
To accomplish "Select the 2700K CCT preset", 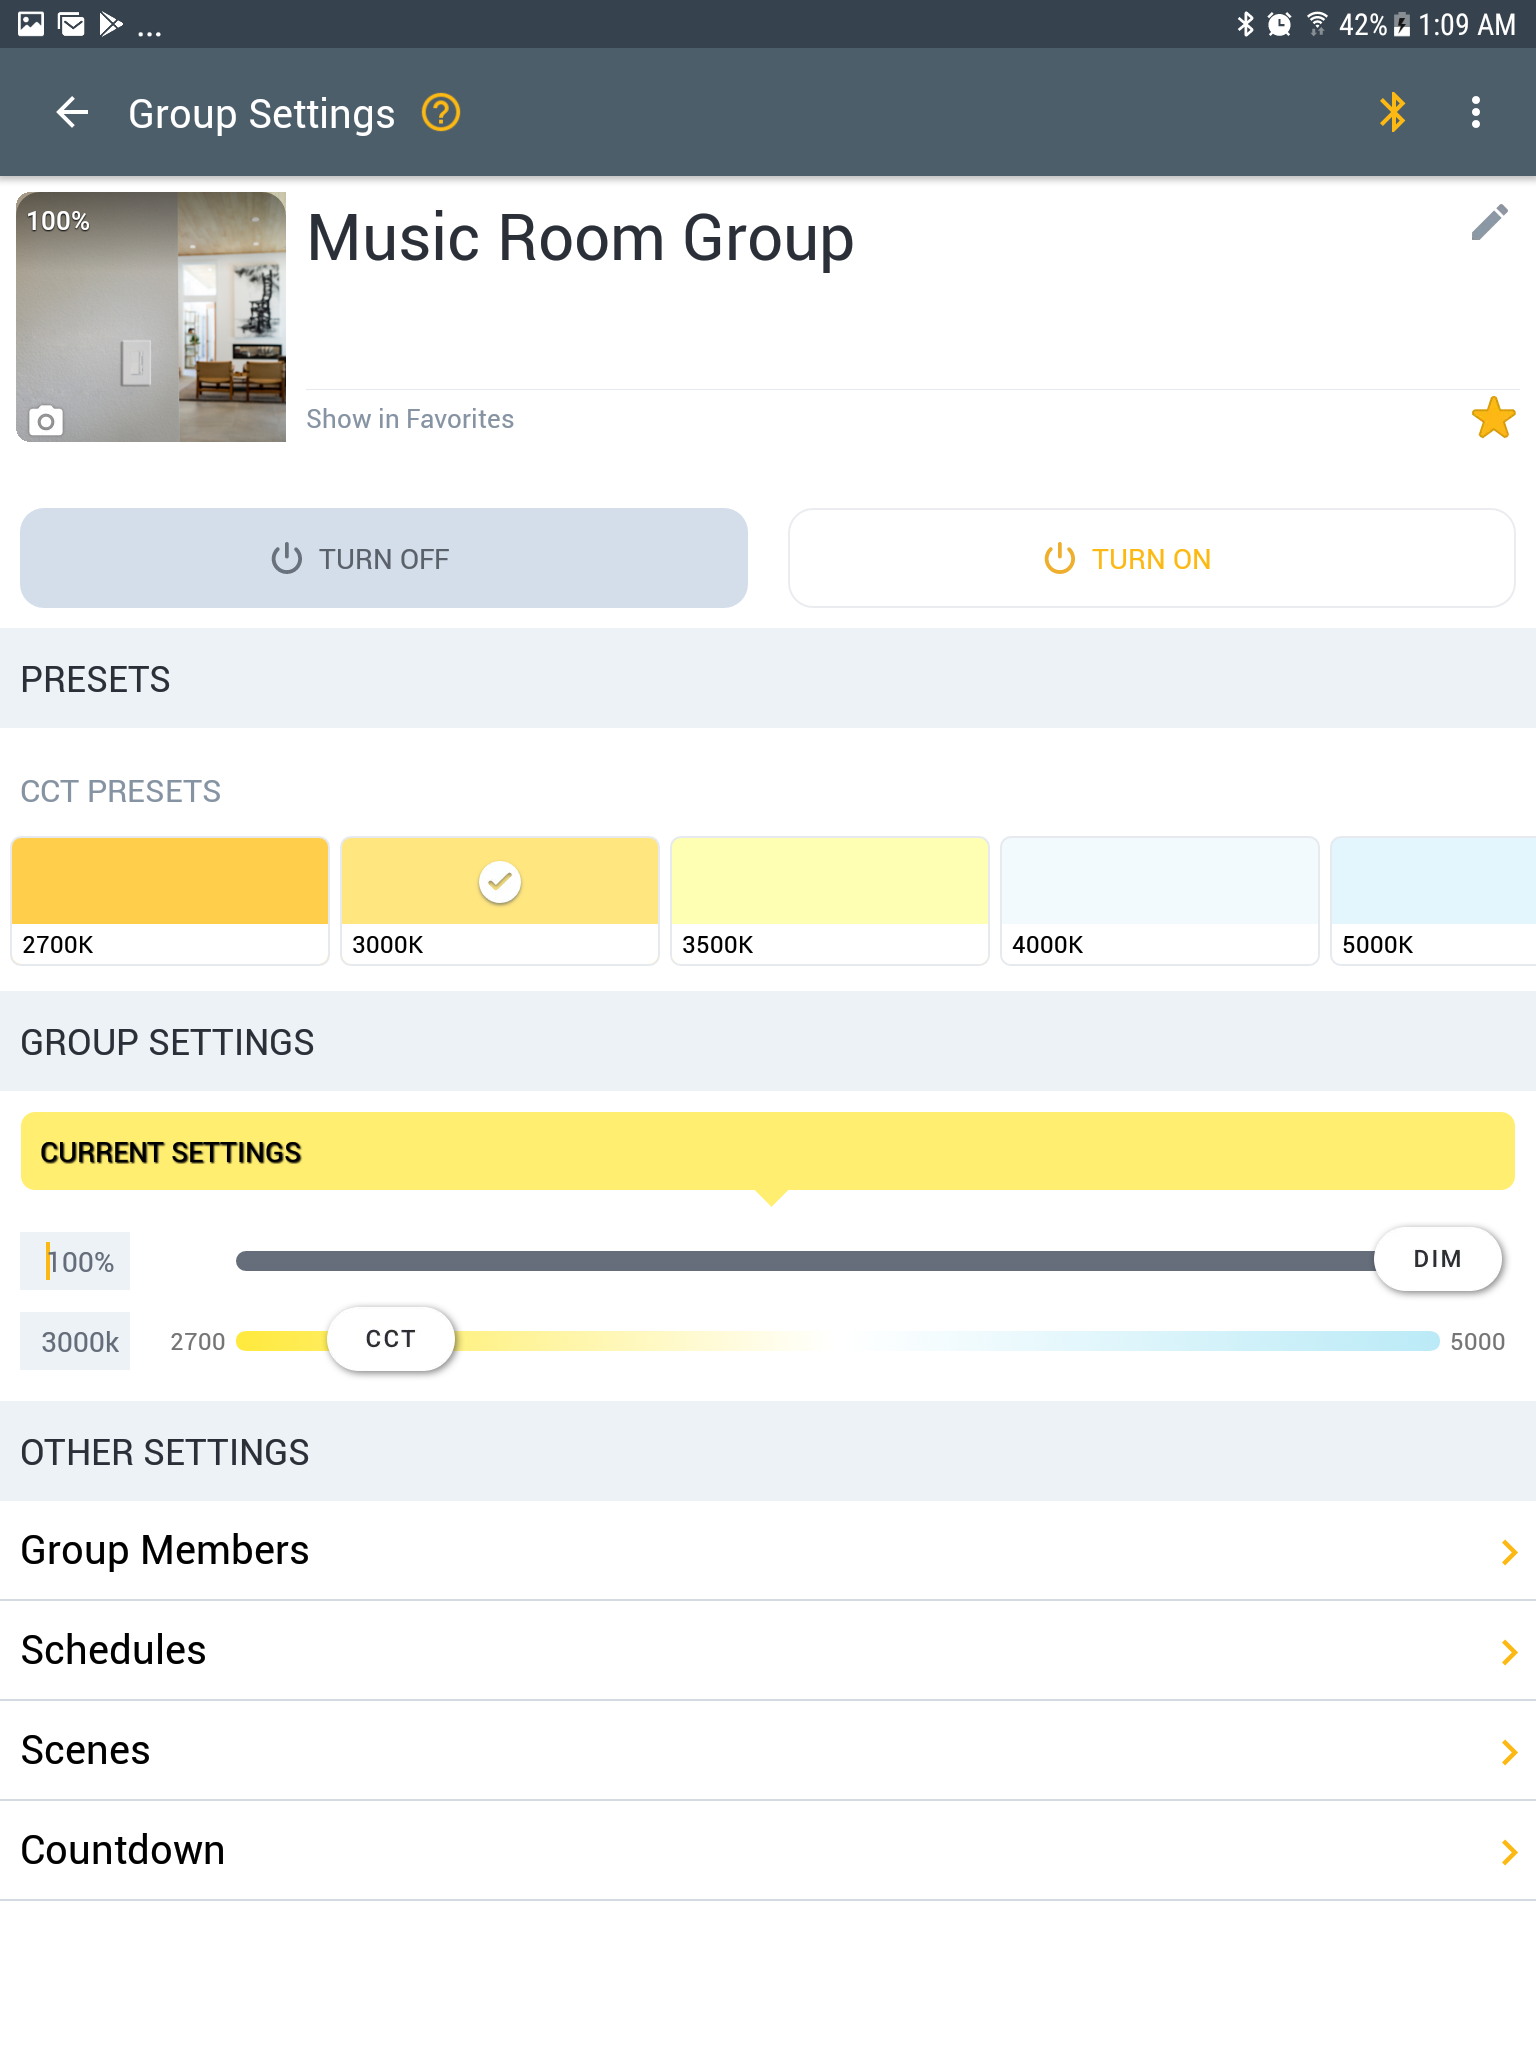I will click(x=170, y=901).
